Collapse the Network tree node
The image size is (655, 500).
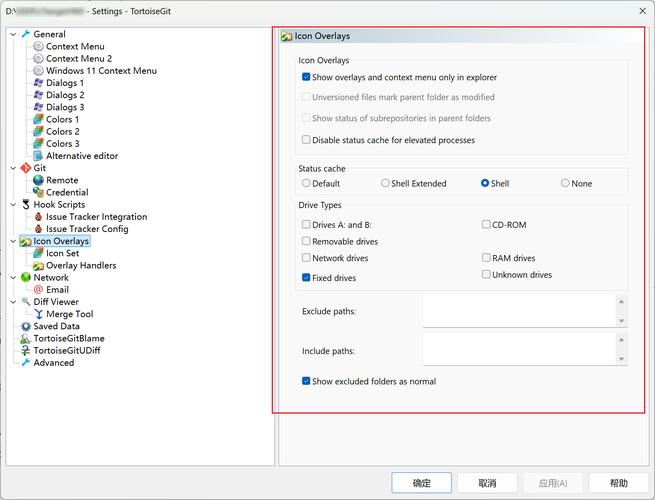tap(13, 277)
